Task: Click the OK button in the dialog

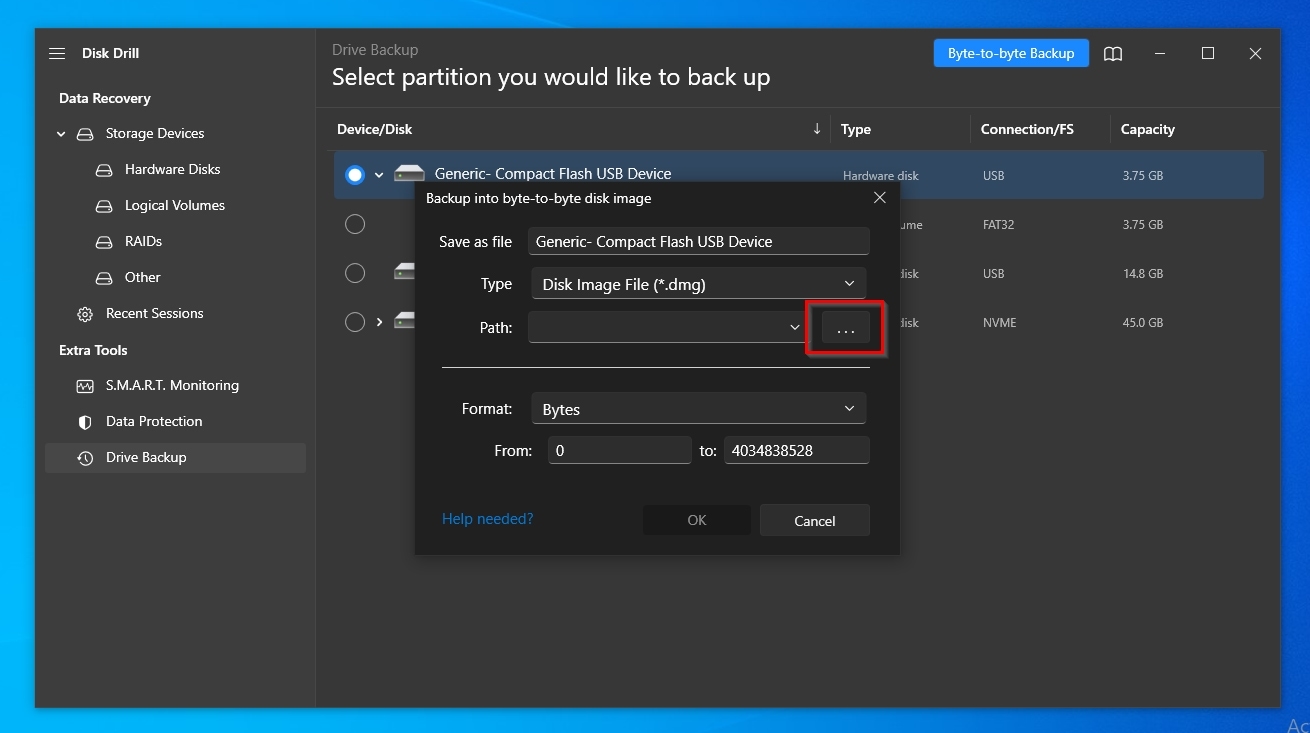Action: pos(697,520)
